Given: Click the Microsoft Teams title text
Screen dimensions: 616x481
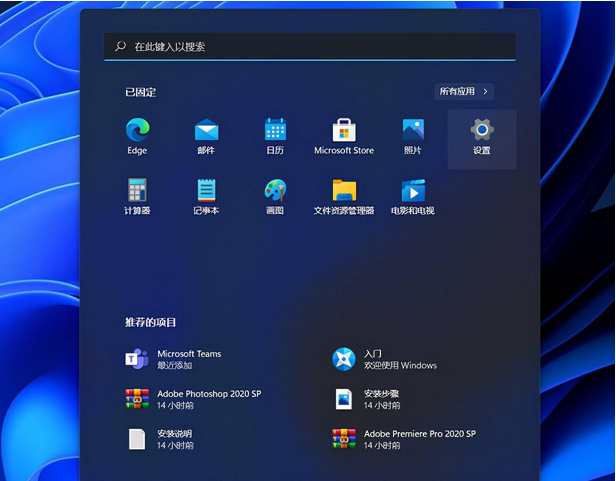Looking at the screenshot, I should coord(189,354).
